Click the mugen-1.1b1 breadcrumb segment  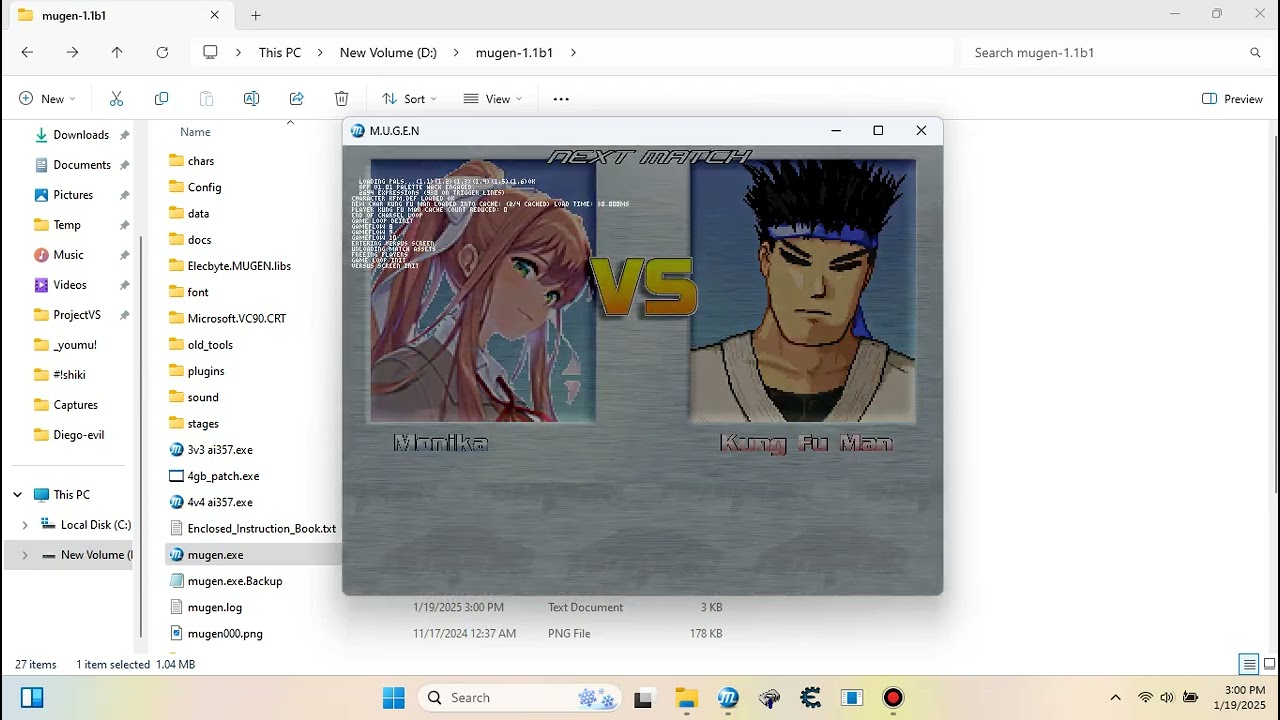point(514,52)
